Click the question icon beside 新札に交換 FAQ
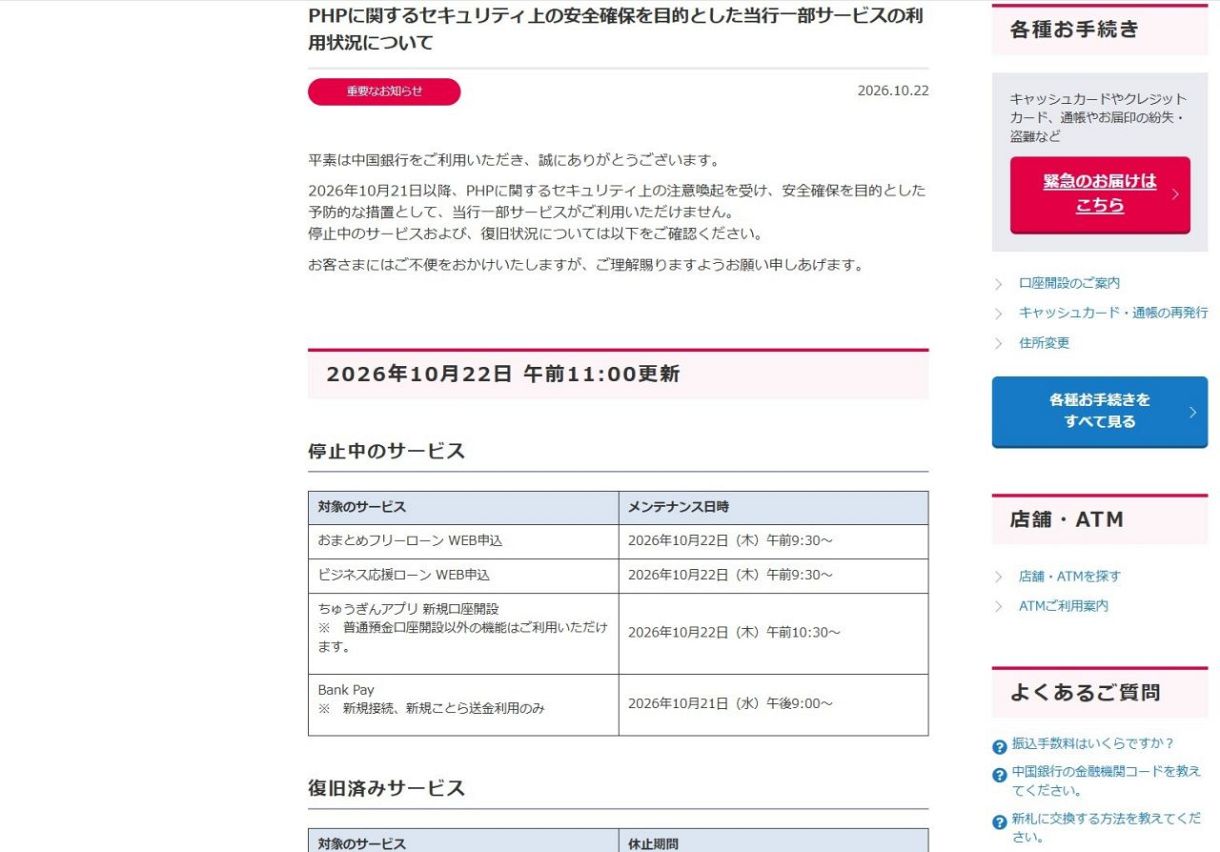Screen dimensions: 1220x852 999,822
